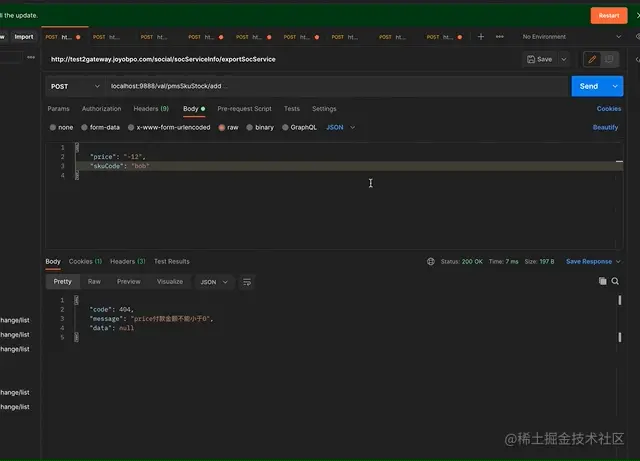This screenshot has width=640, height=461.
Task: Open the Tests tab
Action: [291, 109]
